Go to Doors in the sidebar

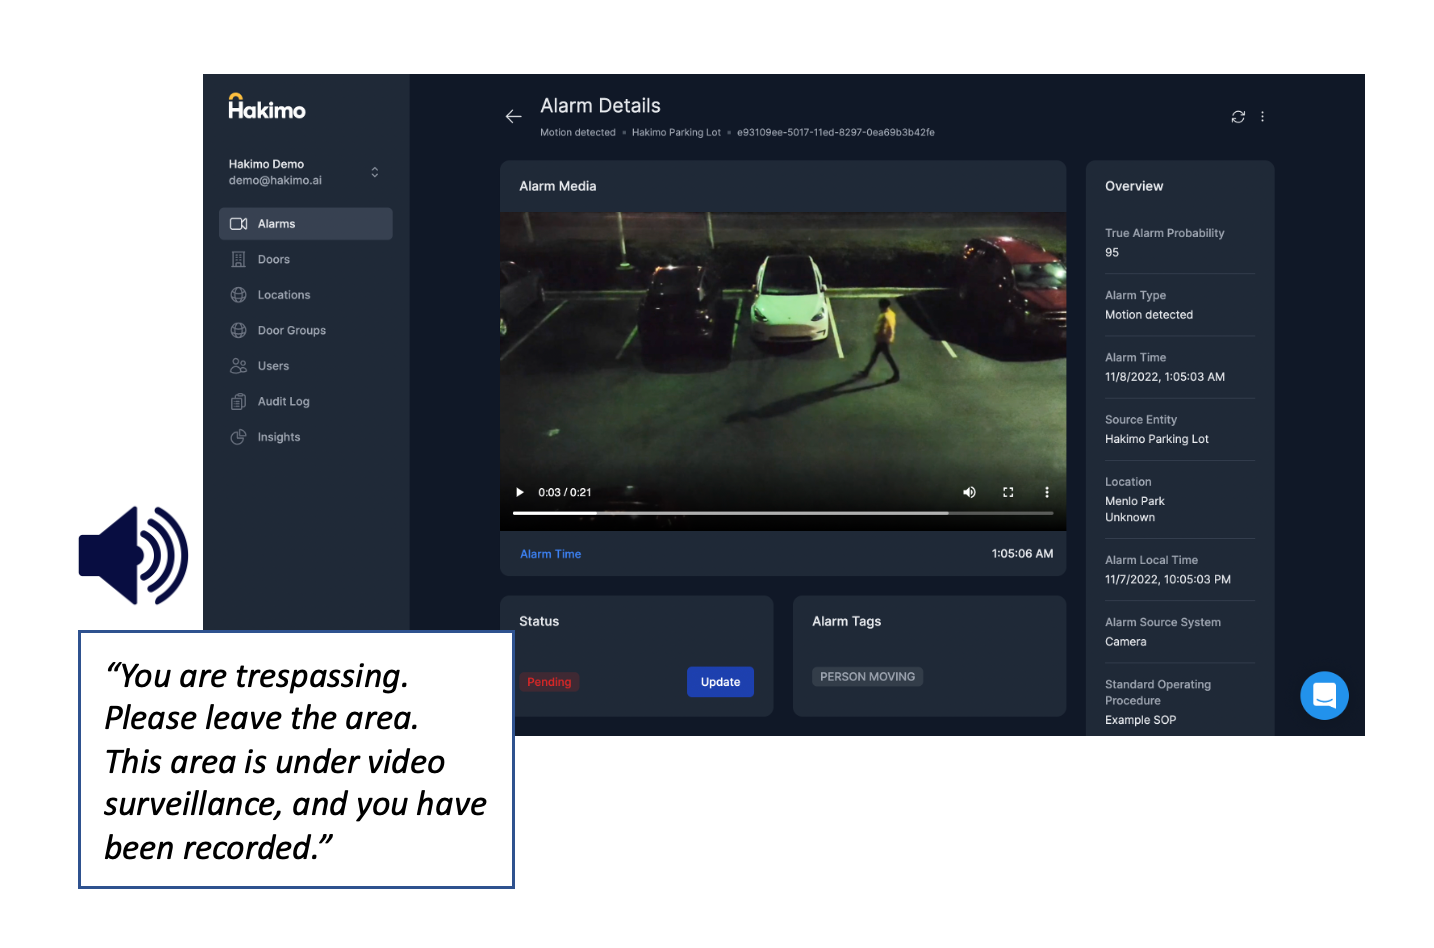[x=273, y=260]
